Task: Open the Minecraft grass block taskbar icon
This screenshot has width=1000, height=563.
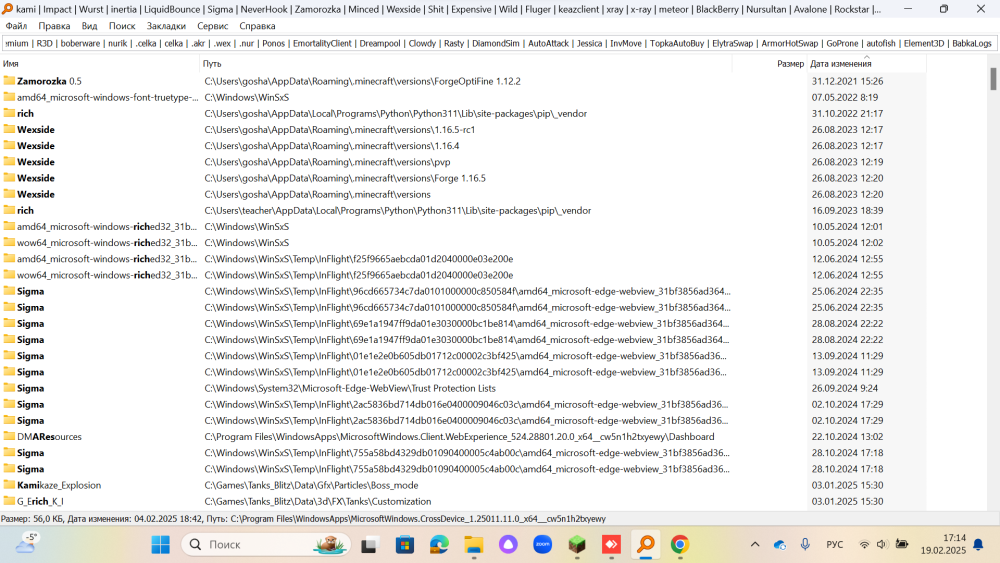Action: click(577, 545)
